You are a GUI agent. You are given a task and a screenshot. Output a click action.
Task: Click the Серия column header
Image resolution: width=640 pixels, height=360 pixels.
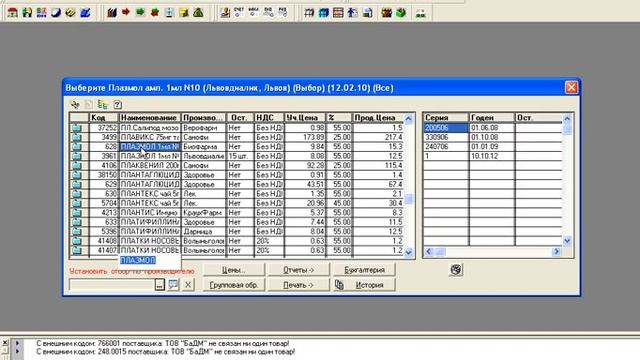point(446,118)
